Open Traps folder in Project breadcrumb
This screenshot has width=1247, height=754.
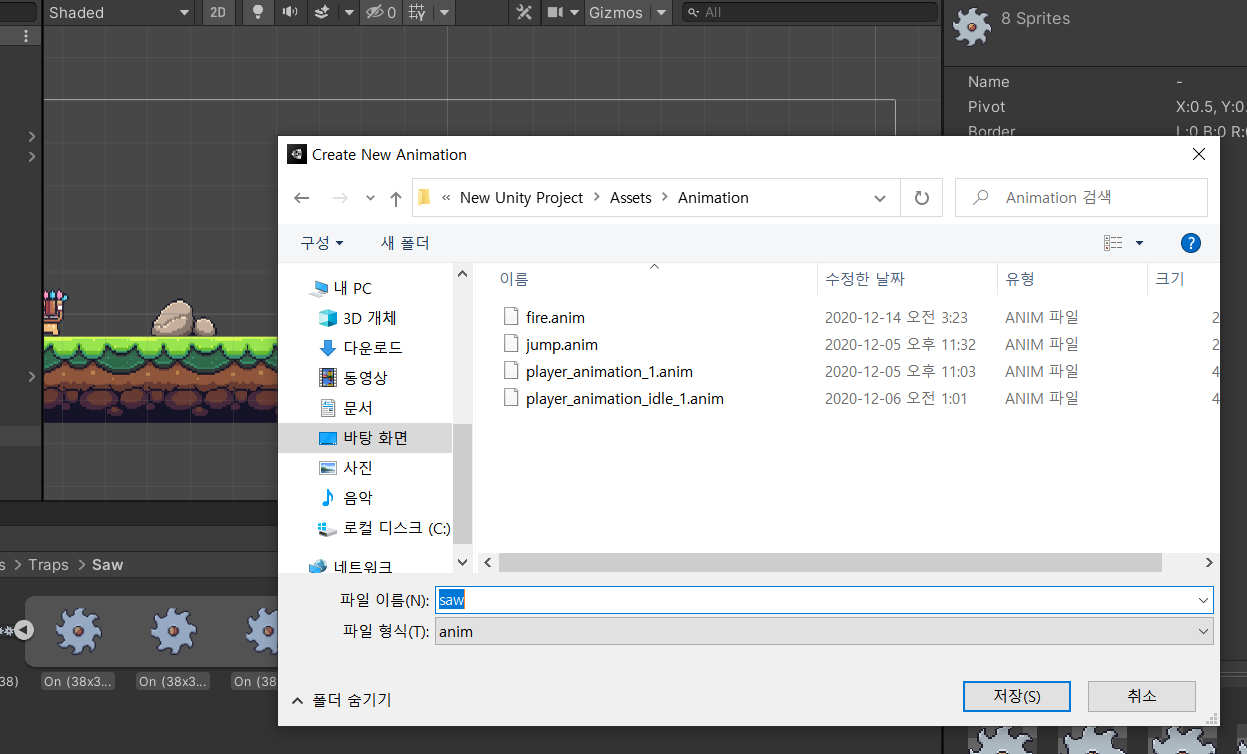click(48, 565)
